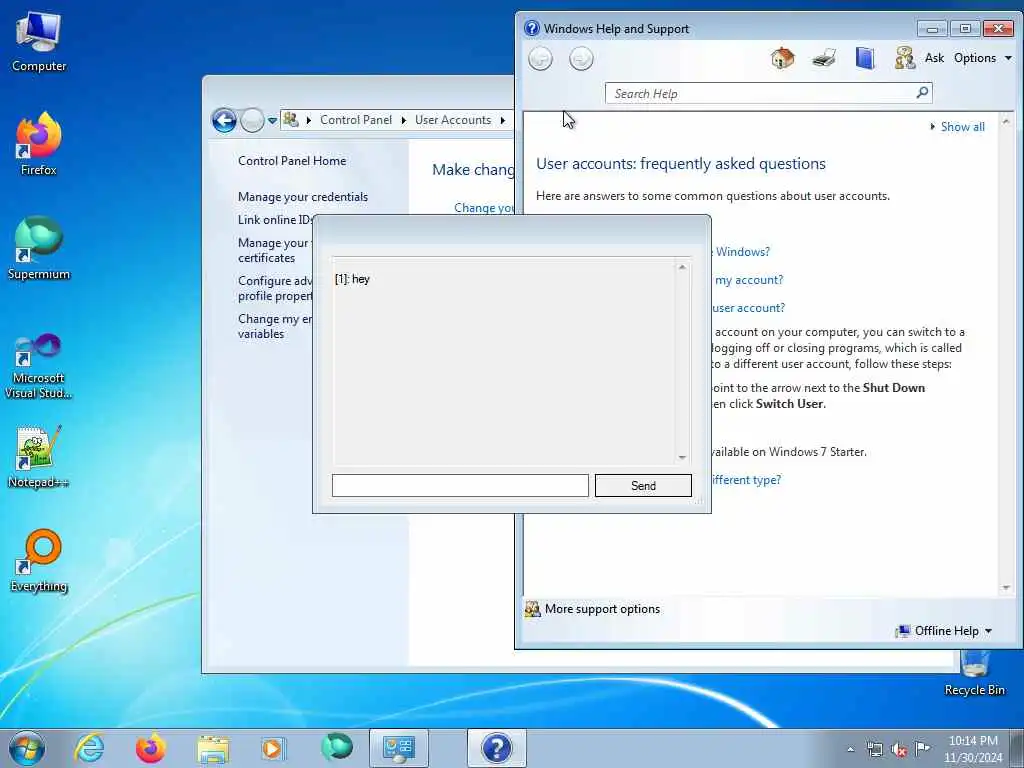
Task: Click the 'Windows?' help question link
Action: click(x=743, y=251)
